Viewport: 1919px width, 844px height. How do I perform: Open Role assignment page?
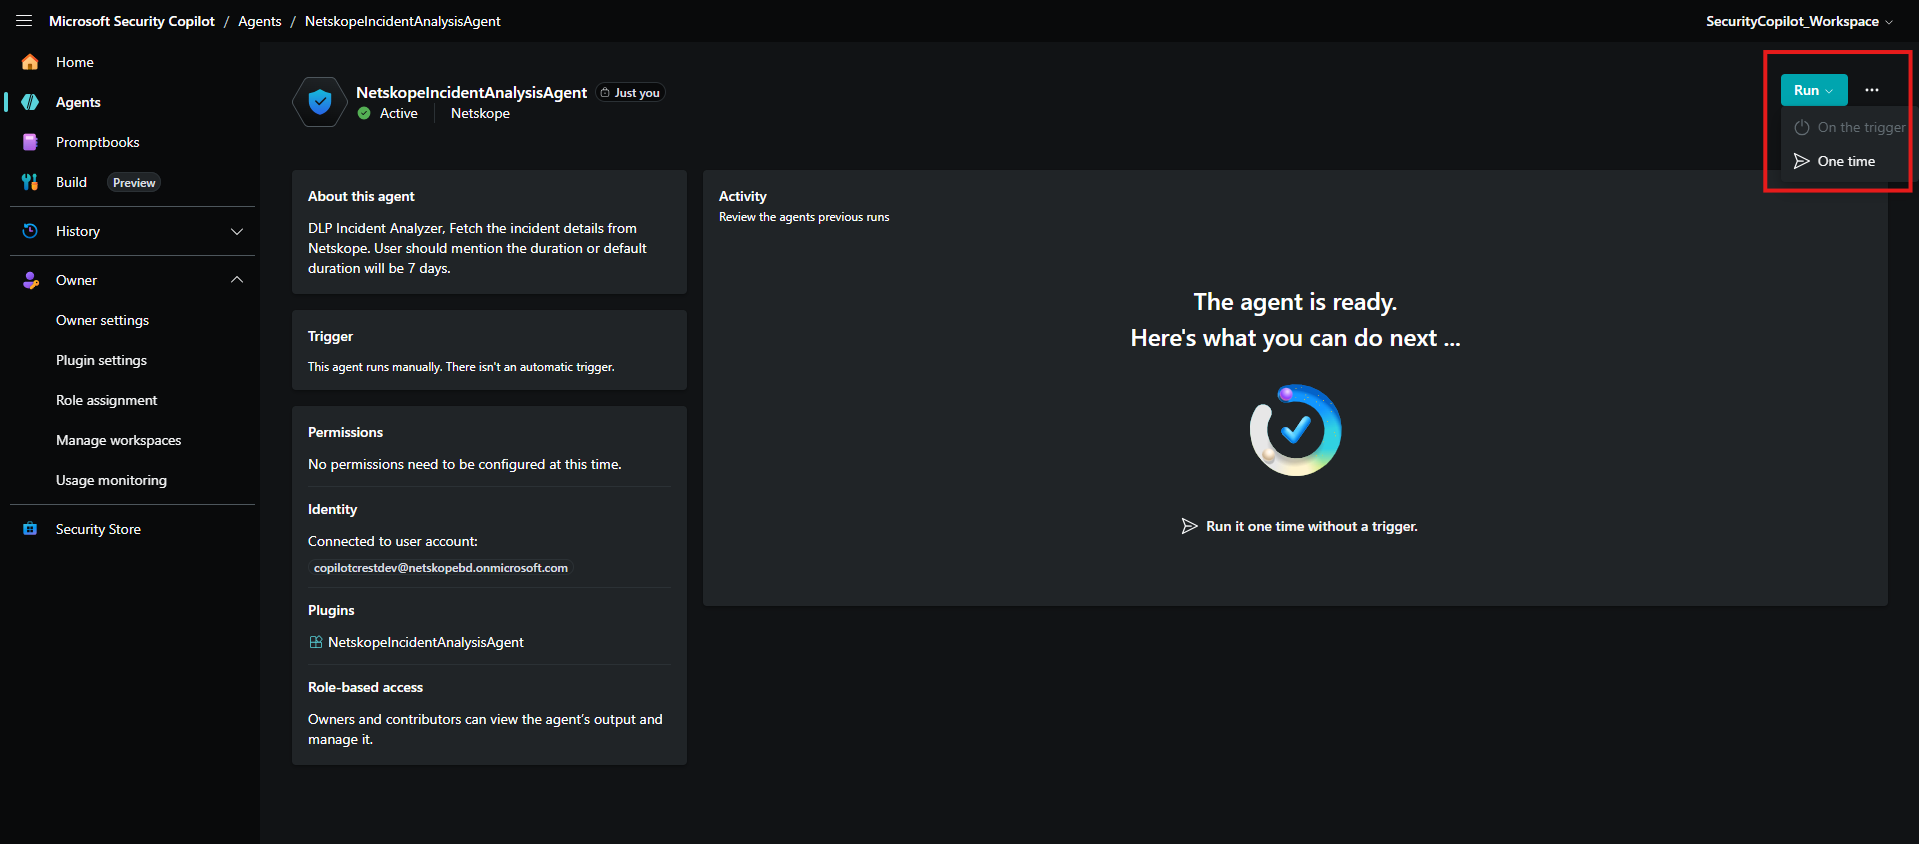(106, 400)
